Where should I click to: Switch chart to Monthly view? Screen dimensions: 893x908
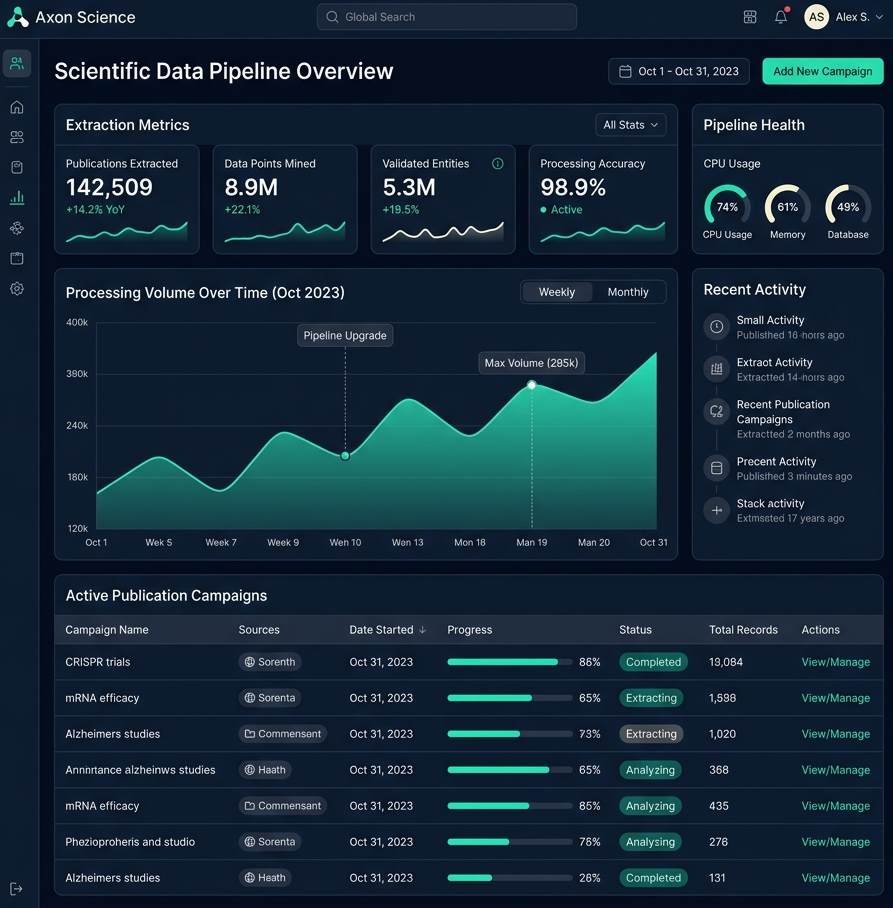click(x=628, y=292)
